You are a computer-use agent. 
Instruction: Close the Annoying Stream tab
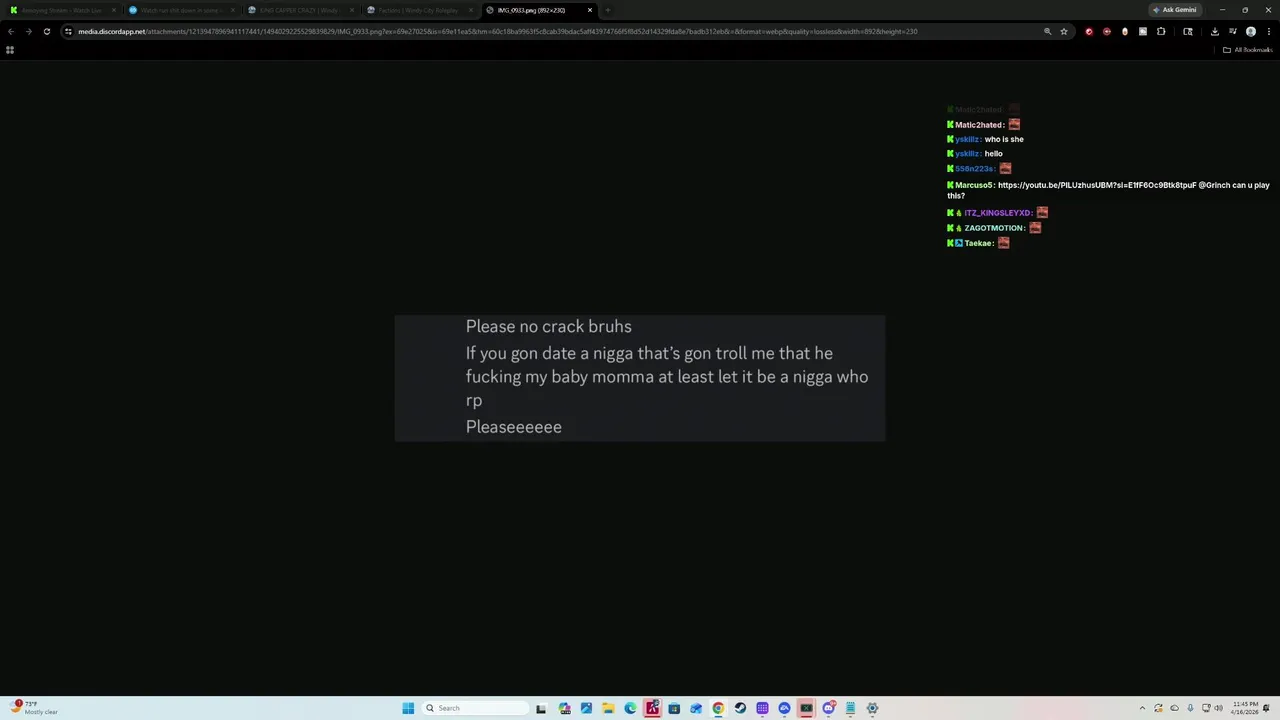pos(114,10)
